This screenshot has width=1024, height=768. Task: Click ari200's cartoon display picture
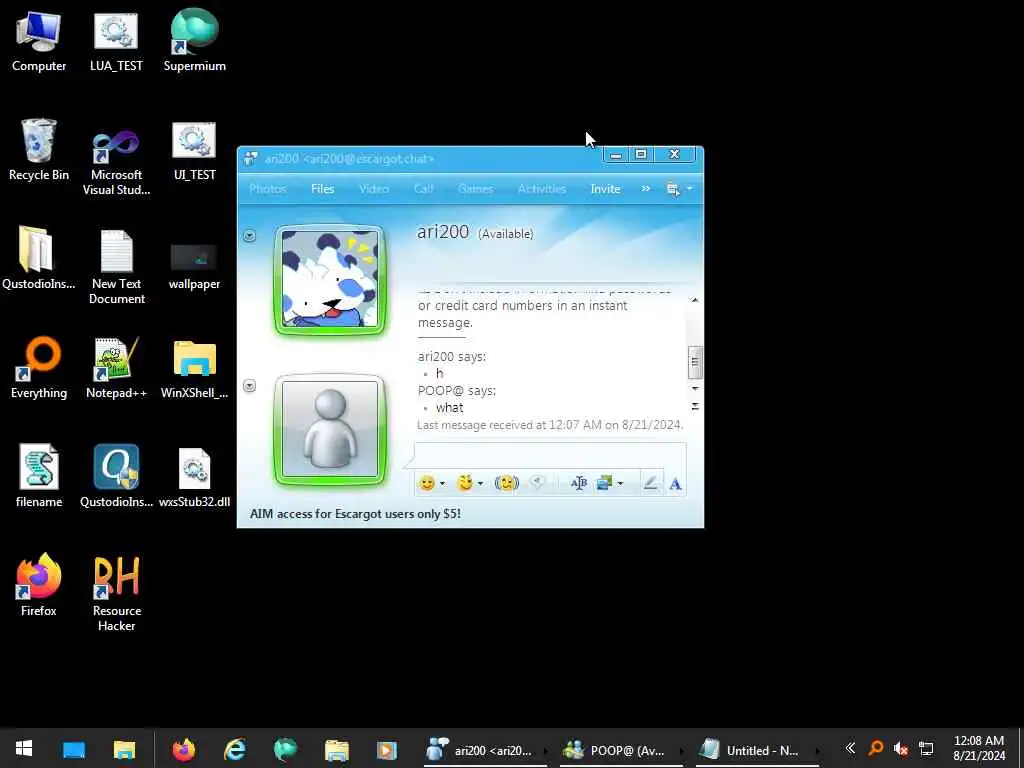point(330,280)
